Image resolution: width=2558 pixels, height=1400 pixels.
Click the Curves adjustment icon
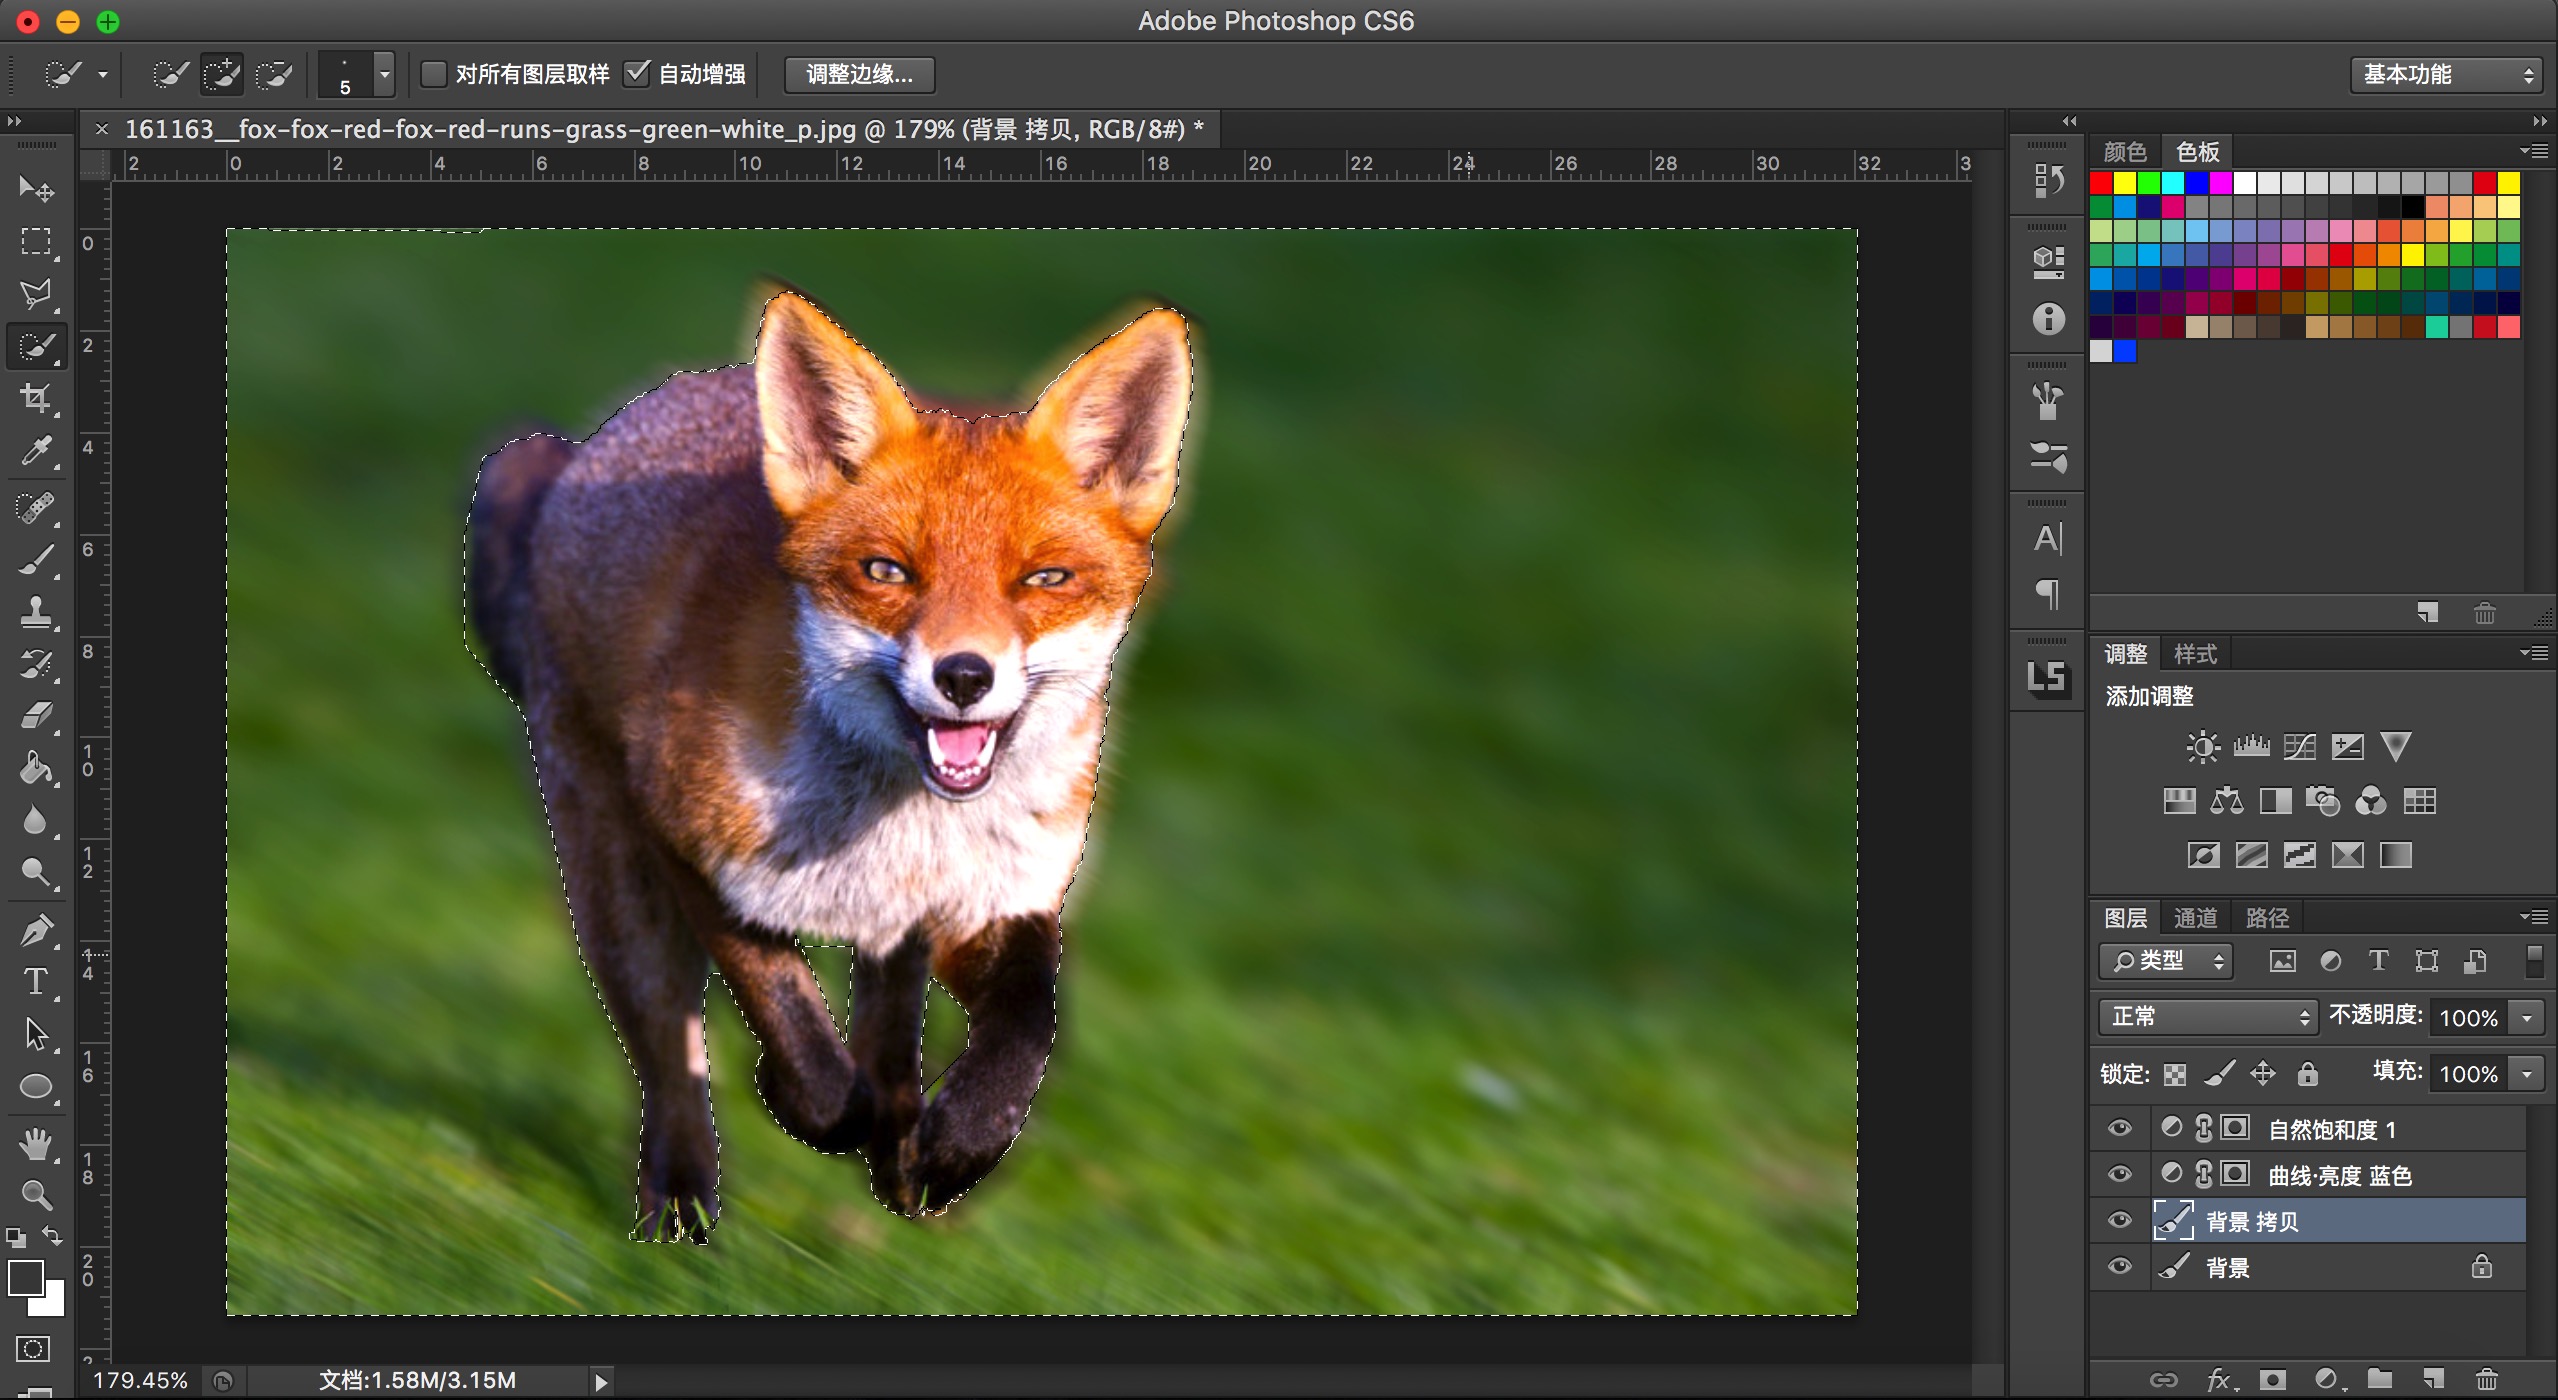tap(2299, 747)
